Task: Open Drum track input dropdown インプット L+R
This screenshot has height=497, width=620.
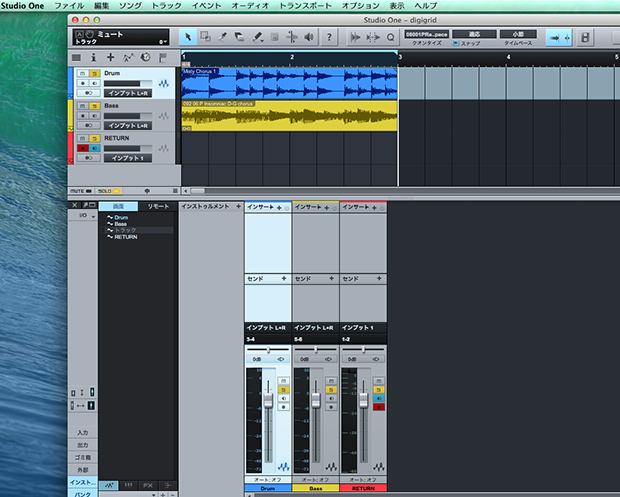Action: coord(128,93)
